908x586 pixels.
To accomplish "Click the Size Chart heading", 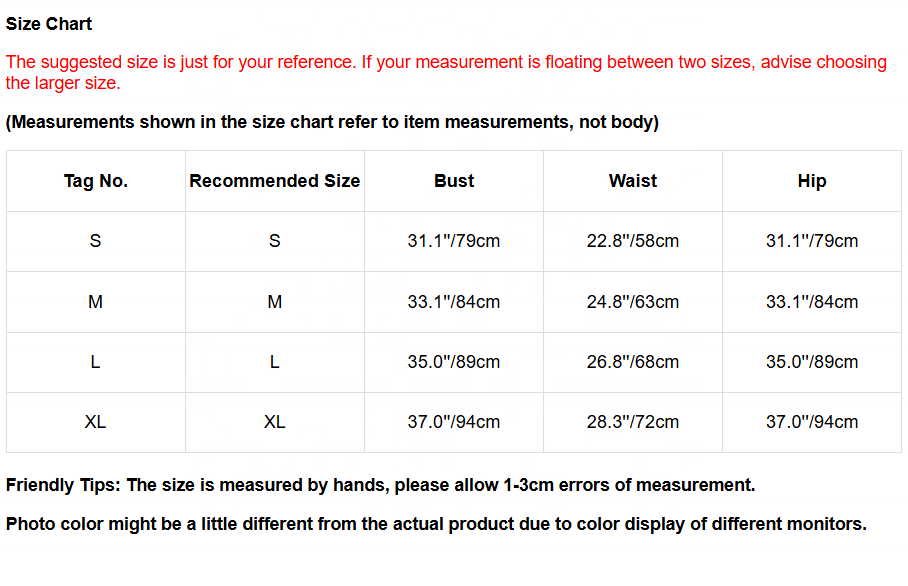I will coord(49,24).
